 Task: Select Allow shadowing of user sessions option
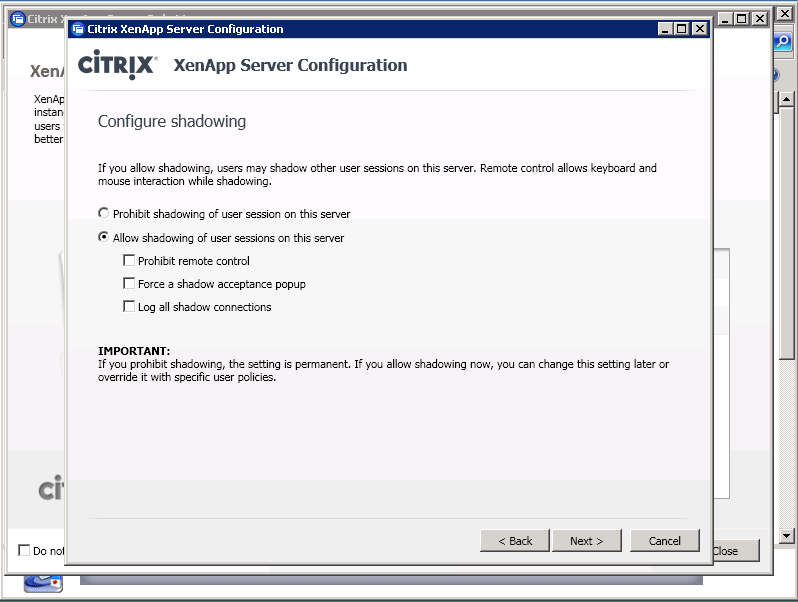coord(103,237)
